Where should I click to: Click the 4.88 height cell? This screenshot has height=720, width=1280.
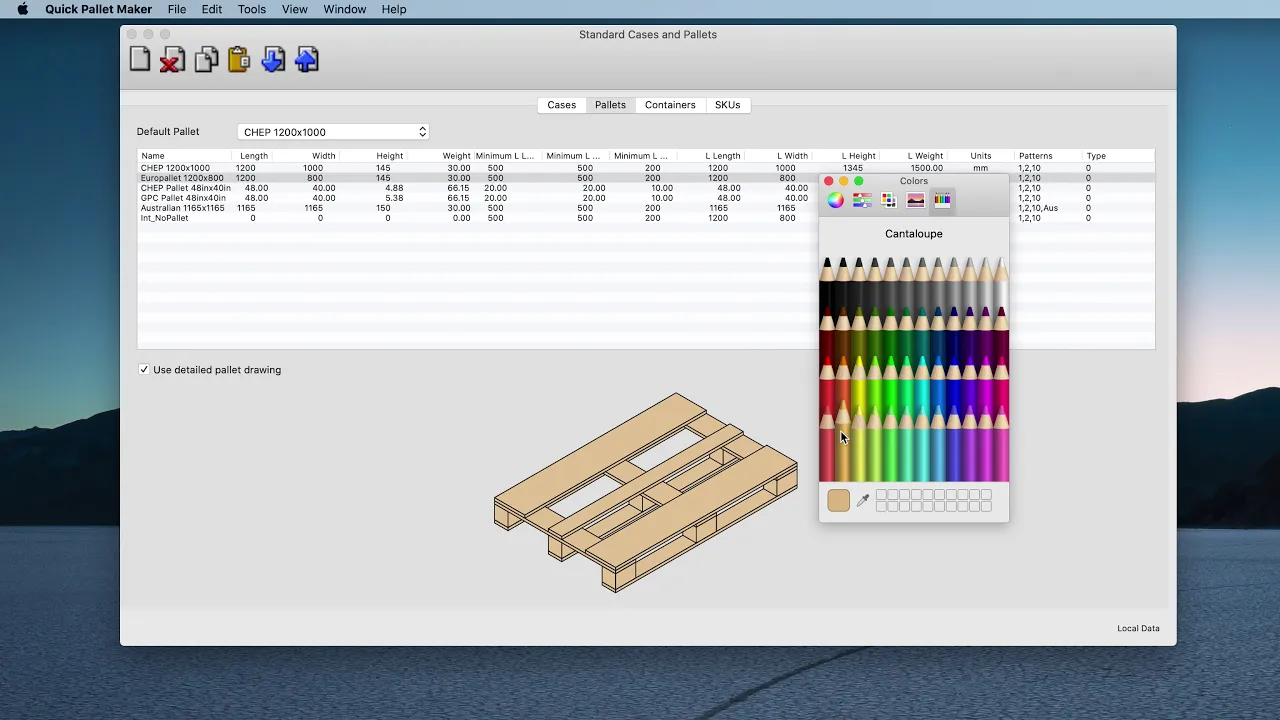(x=394, y=188)
